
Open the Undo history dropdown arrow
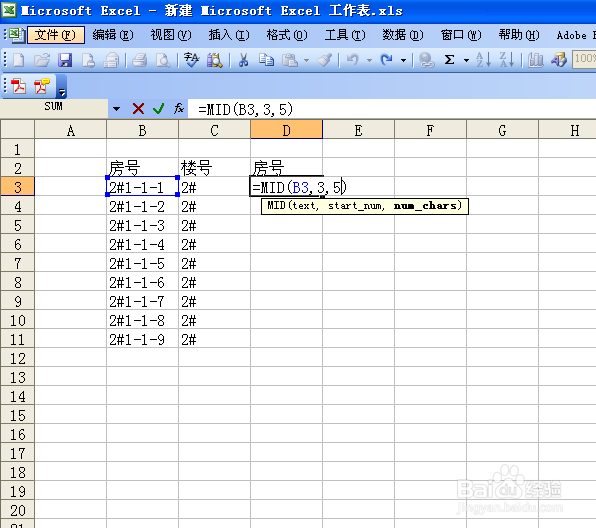(369, 60)
